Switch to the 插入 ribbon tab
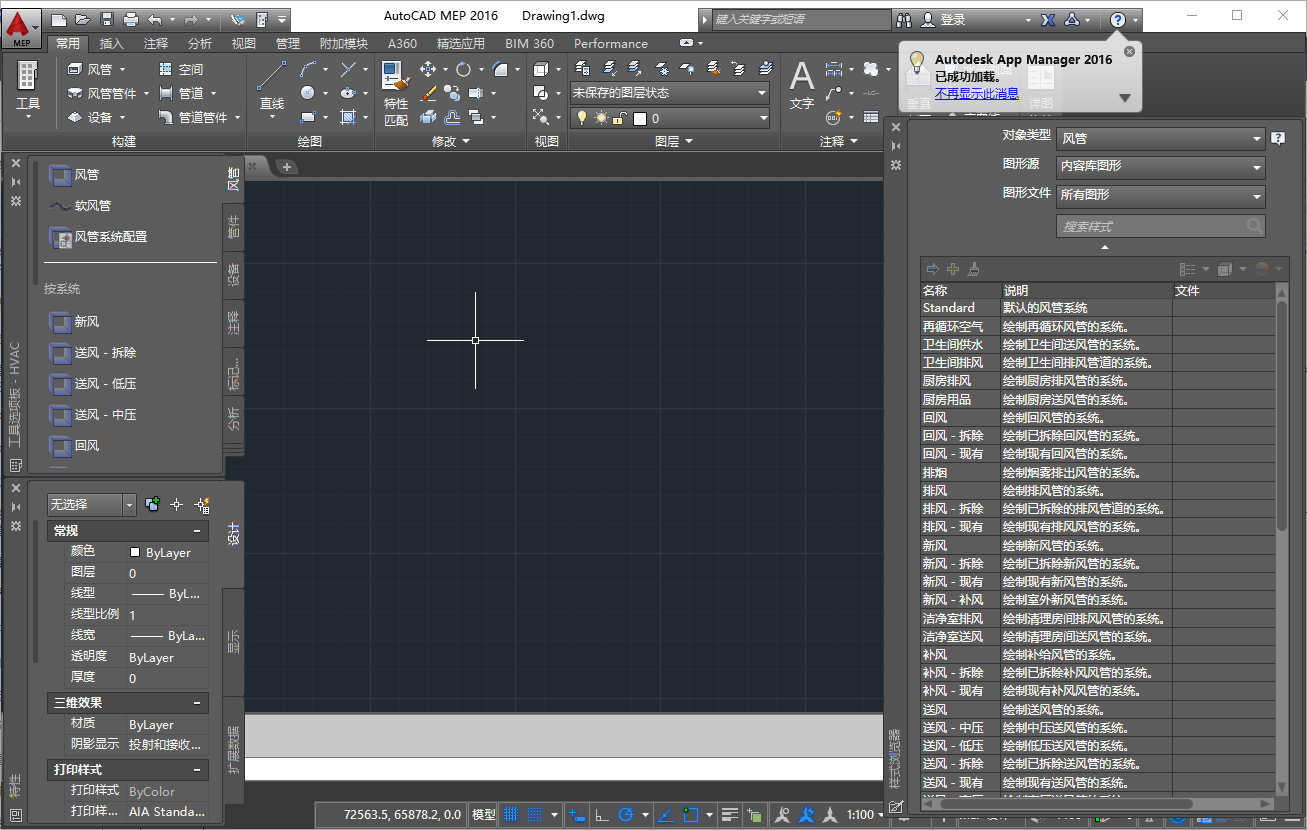This screenshot has width=1307, height=830. [x=112, y=43]
